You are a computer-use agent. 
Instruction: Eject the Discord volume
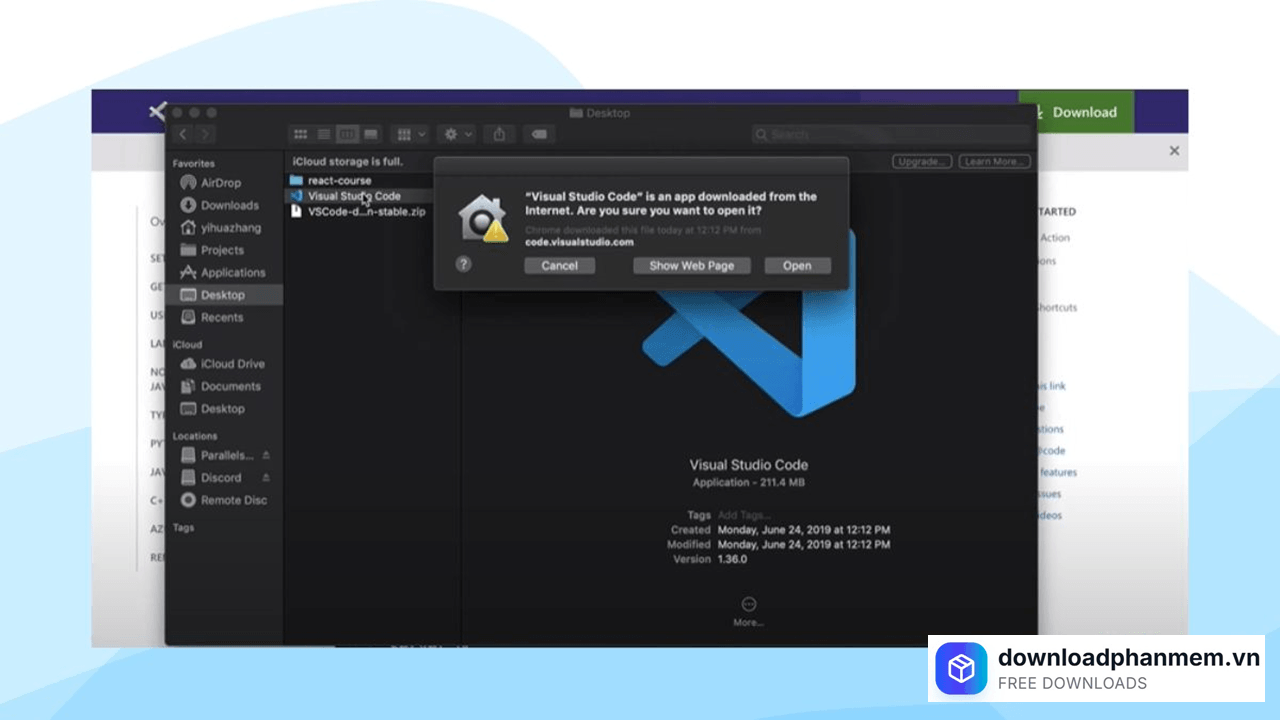pyautogui.click(x=266, y=477)
